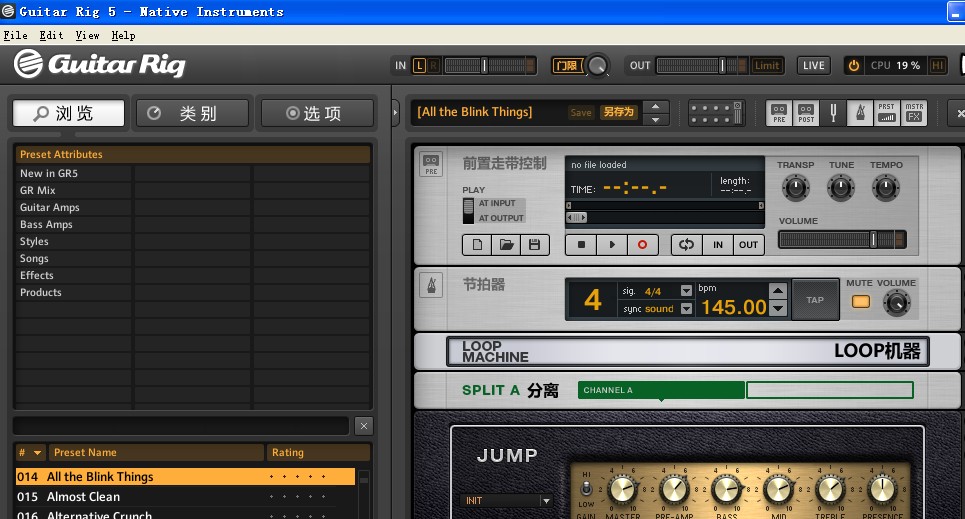Open the Edit menu
Image resolution: width=965 pixels, height=519 pixels.
[x=52, y=36]
